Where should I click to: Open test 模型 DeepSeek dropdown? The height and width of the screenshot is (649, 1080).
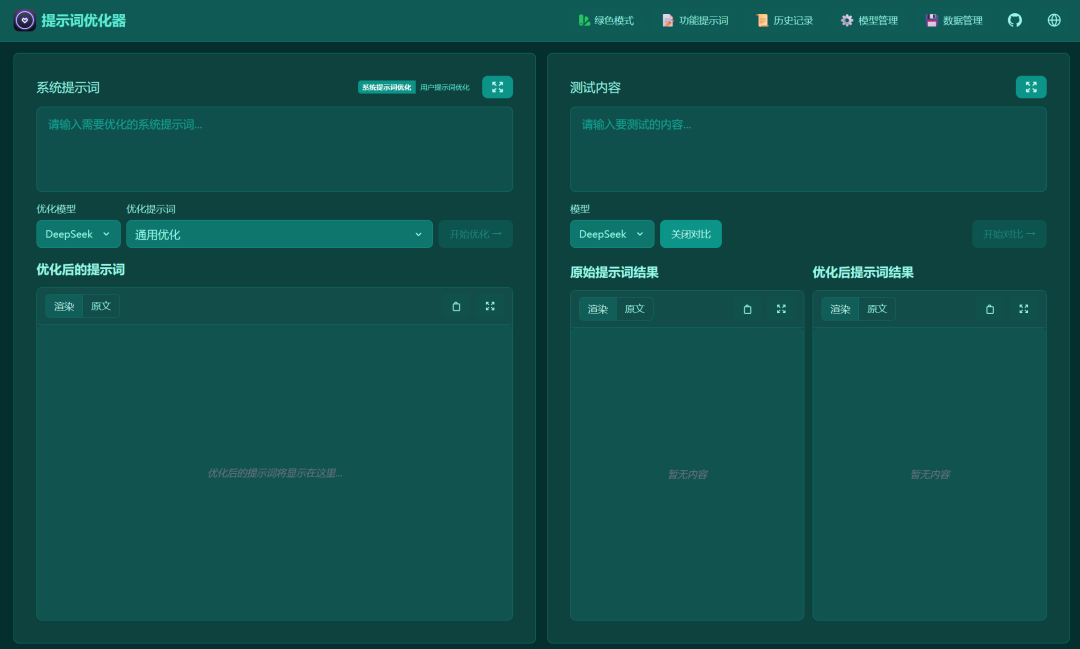pyautogui.click(x=612, y=234)
